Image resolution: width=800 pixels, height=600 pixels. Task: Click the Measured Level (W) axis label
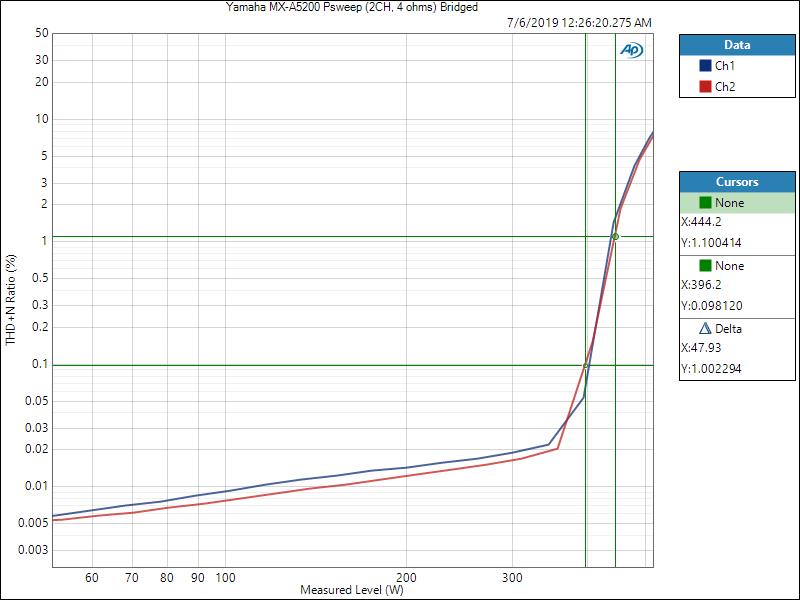(x=351, y=590)
